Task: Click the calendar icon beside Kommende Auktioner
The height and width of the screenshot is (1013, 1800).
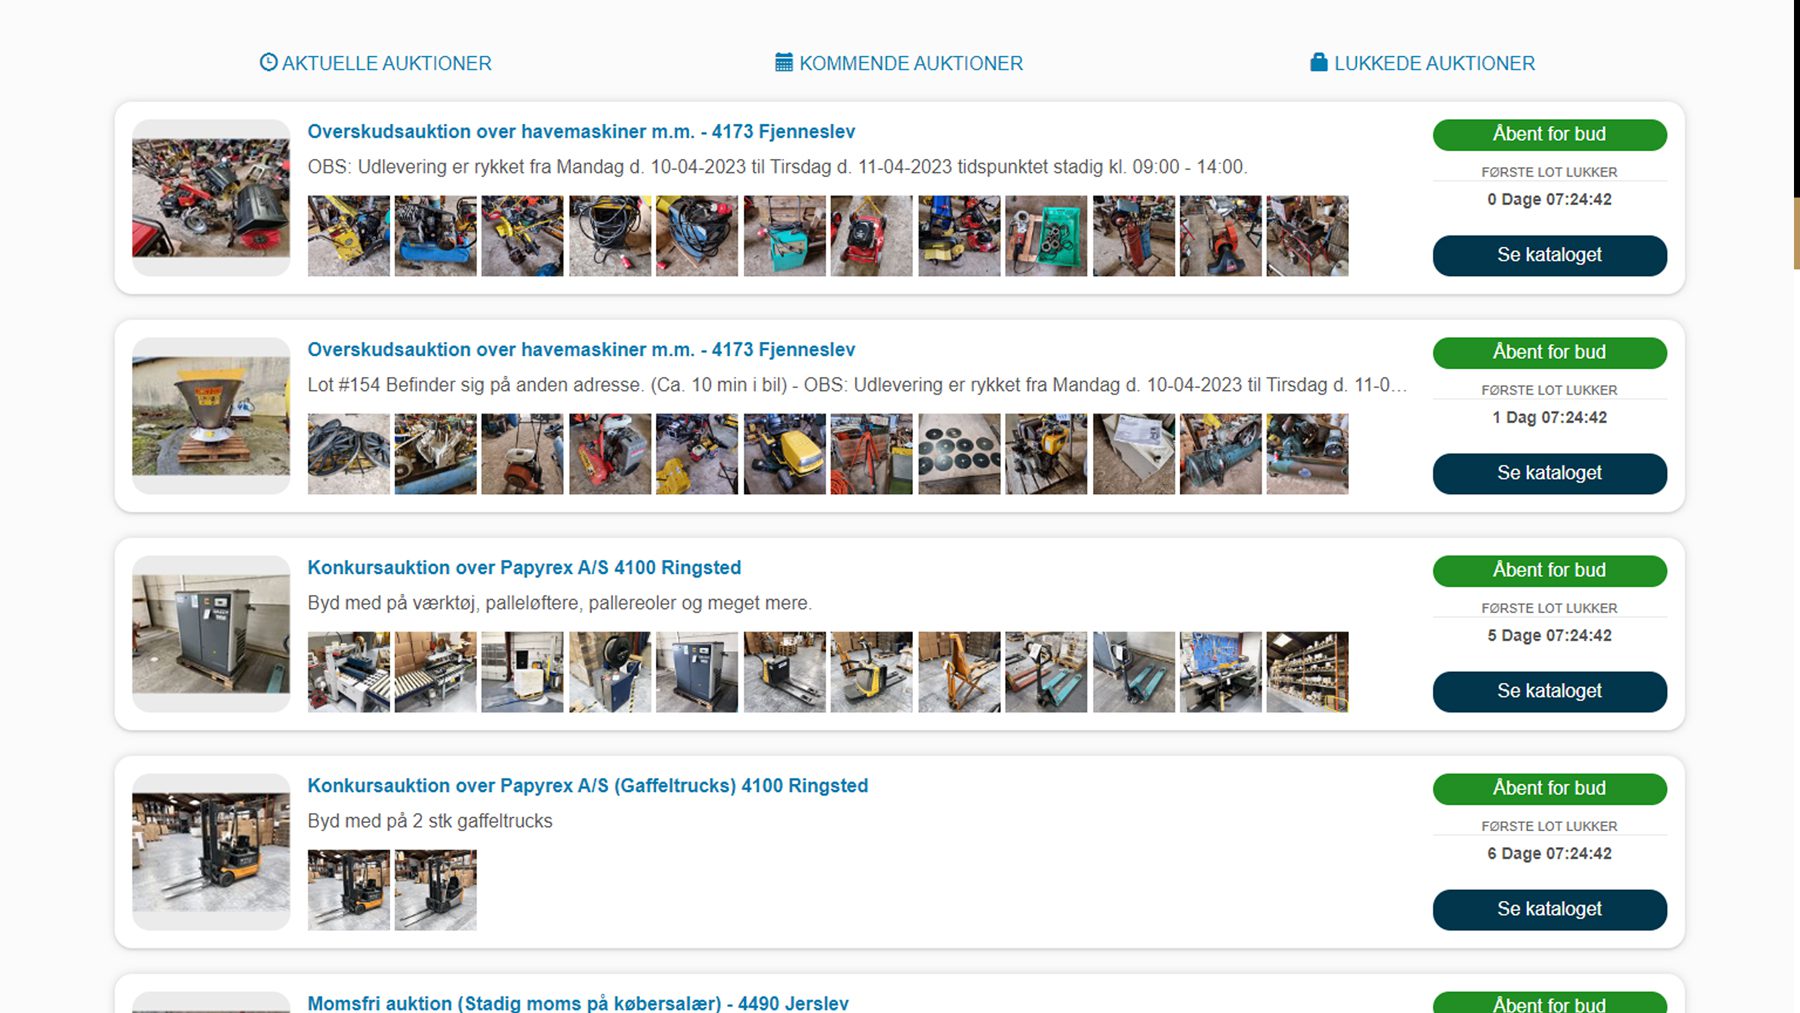Action: pos(784,62)
